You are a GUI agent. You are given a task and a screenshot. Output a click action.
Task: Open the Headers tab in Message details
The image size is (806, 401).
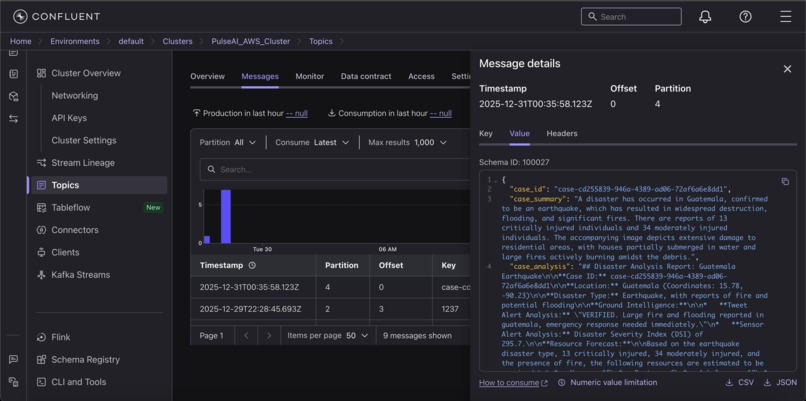pyautogui.click(x=562, y=133)
